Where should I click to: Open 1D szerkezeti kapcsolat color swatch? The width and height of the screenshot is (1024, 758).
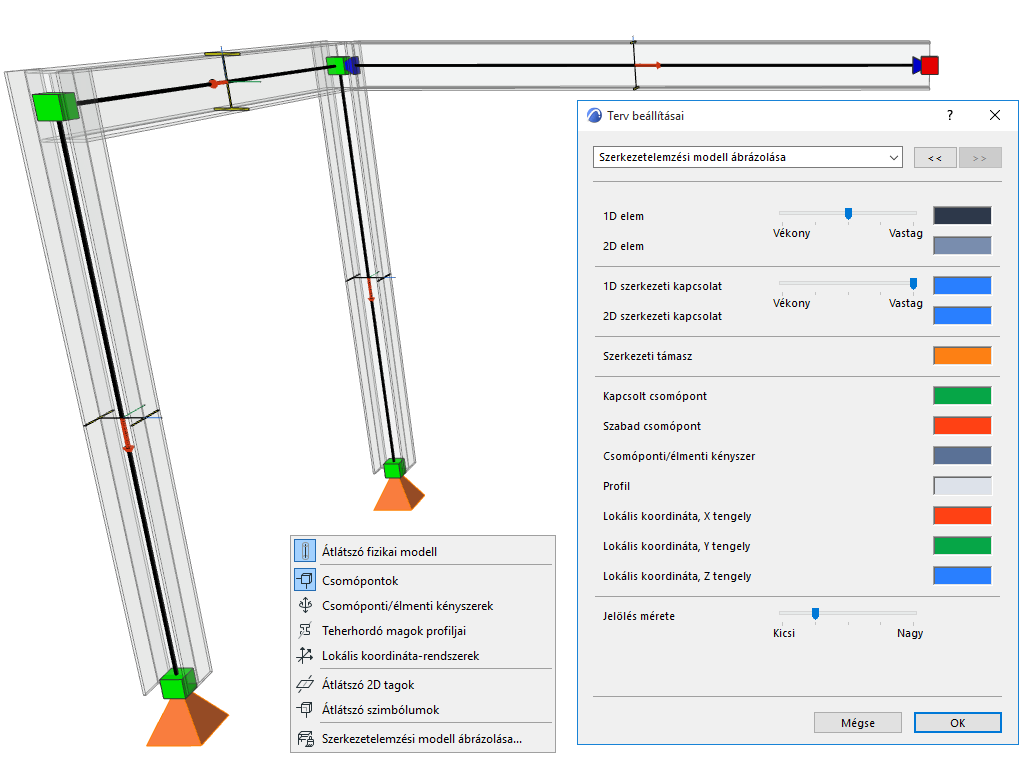tap(962, 285)
